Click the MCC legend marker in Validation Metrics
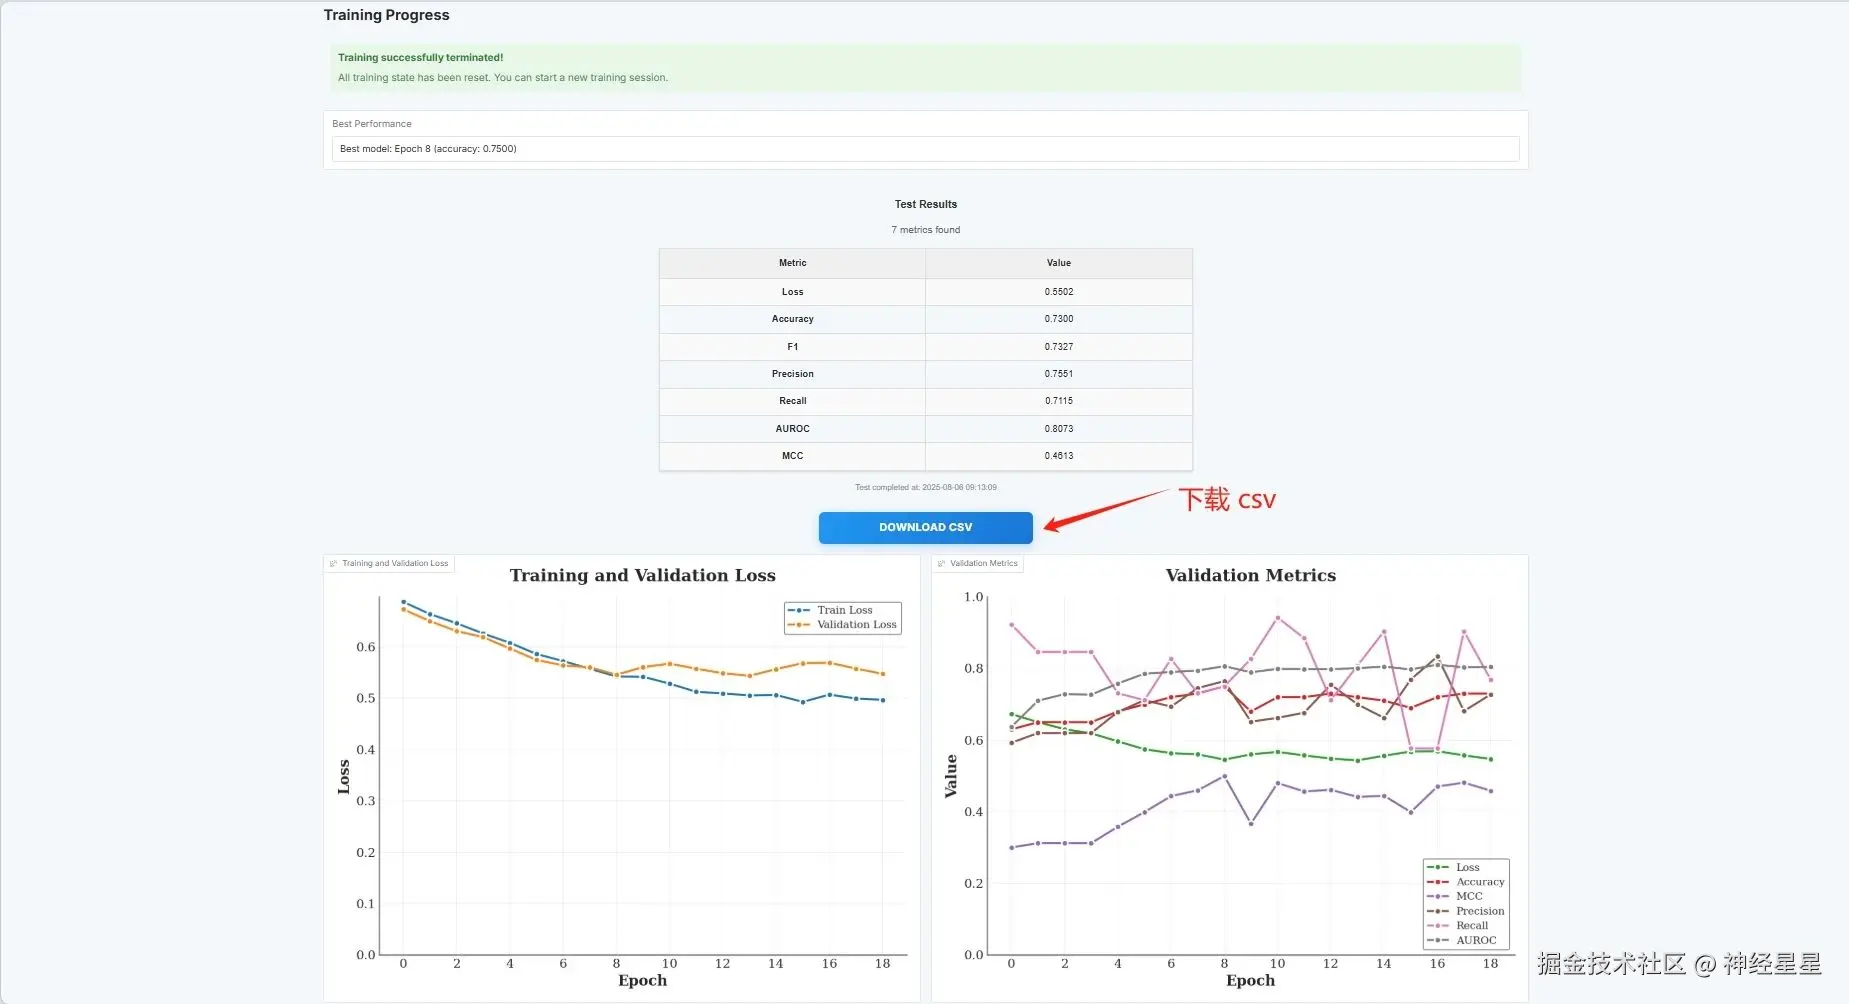 (x=1438, y=897)
